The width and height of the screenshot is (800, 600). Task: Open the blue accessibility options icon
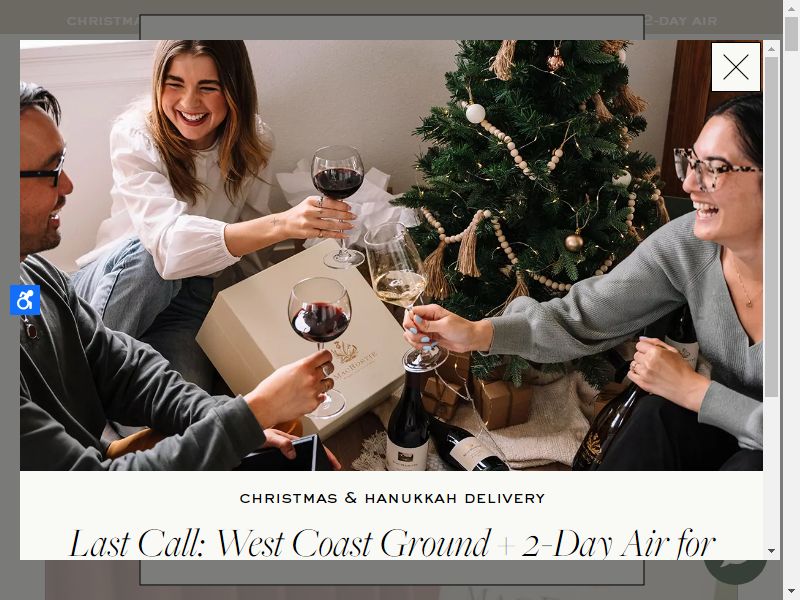(x=25, y=300)
